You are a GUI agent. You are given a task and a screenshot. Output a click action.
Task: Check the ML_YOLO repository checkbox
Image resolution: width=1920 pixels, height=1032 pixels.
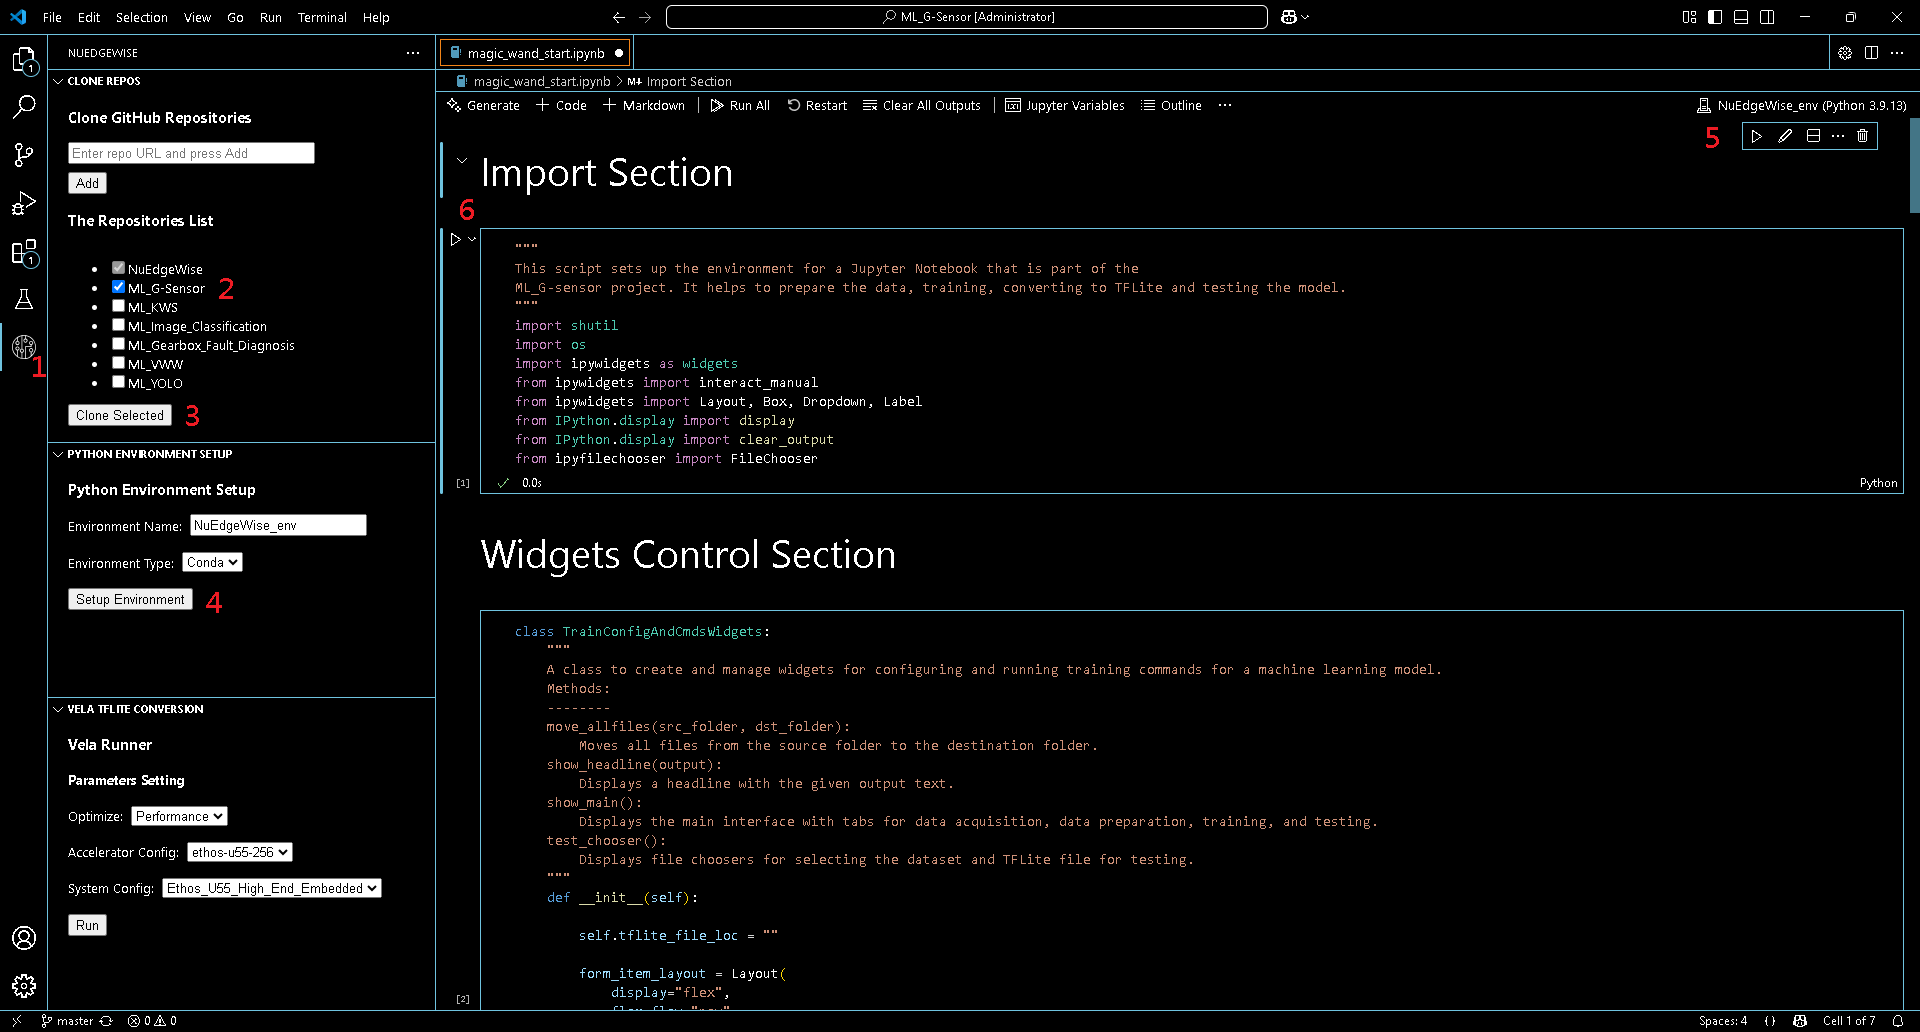(x=118, y=382)
